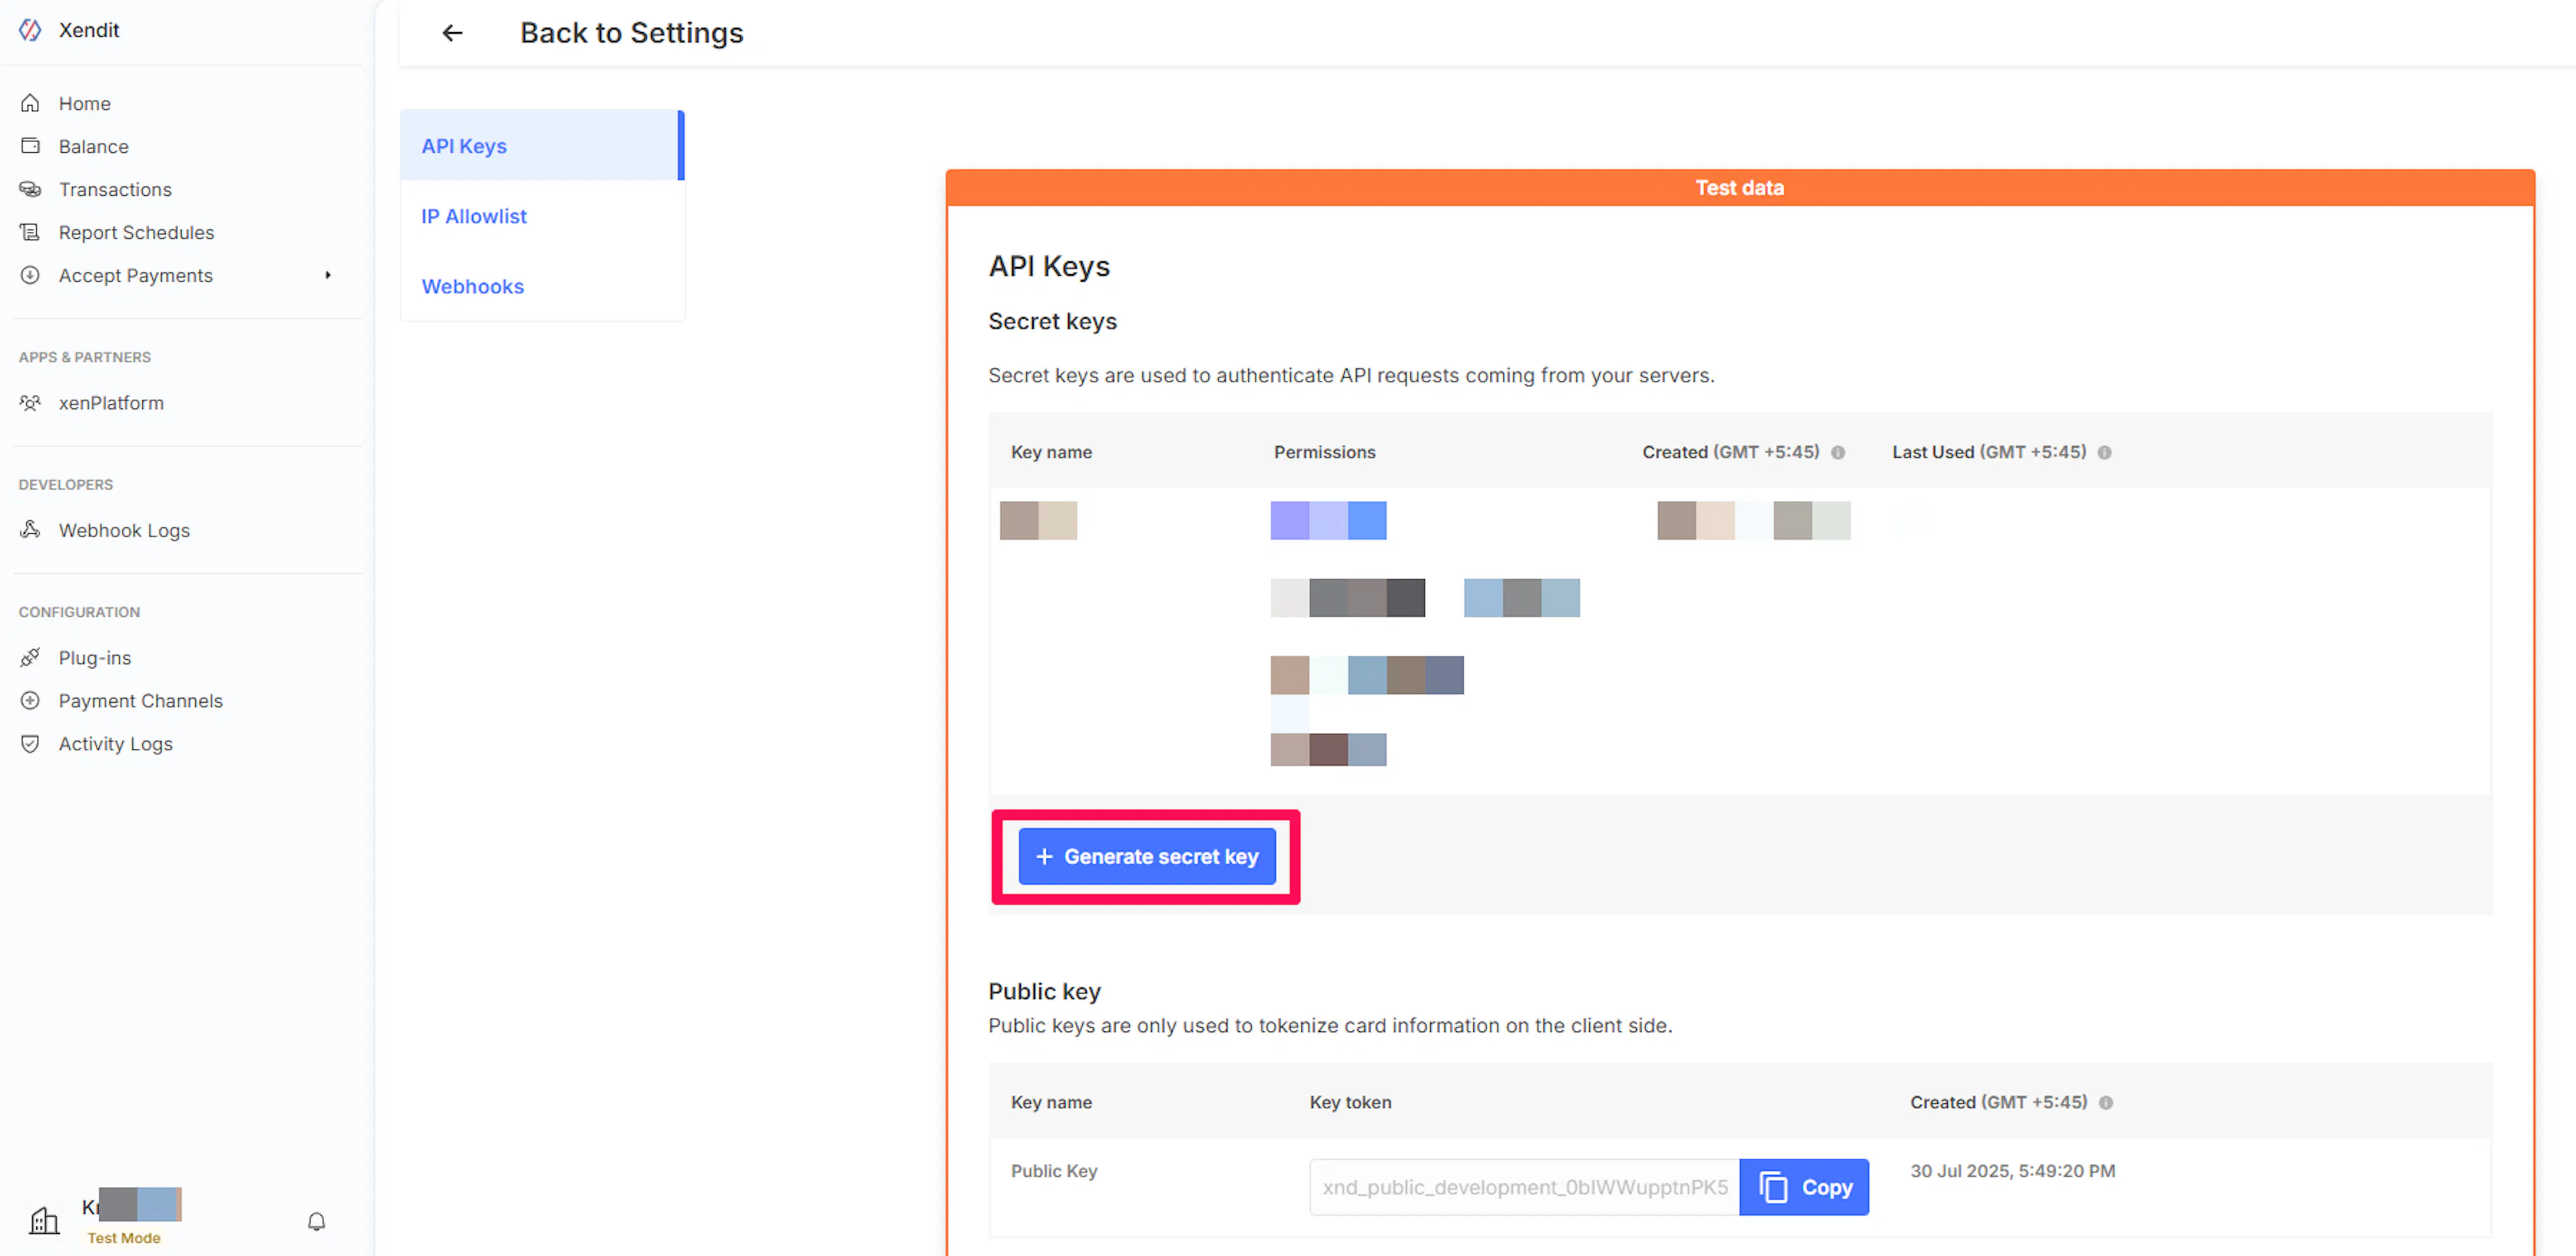Open Webhook Logs in sidebar
2576x1256 pixels.
123,530
